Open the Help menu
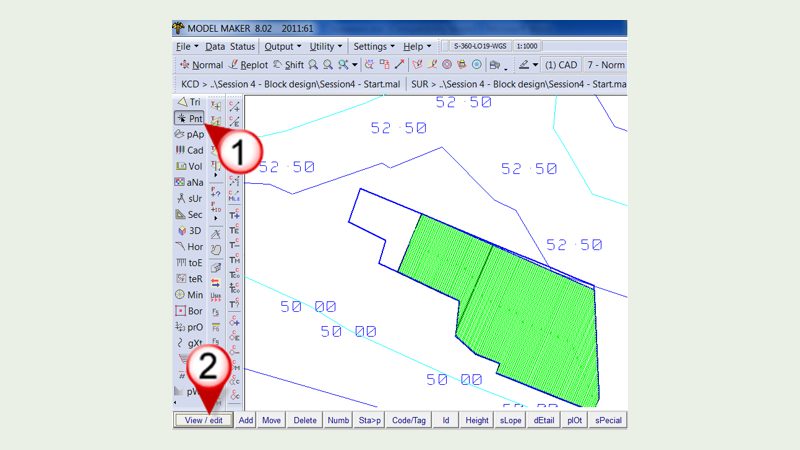This screenshot has width=800, height=450. click(417, 46)
